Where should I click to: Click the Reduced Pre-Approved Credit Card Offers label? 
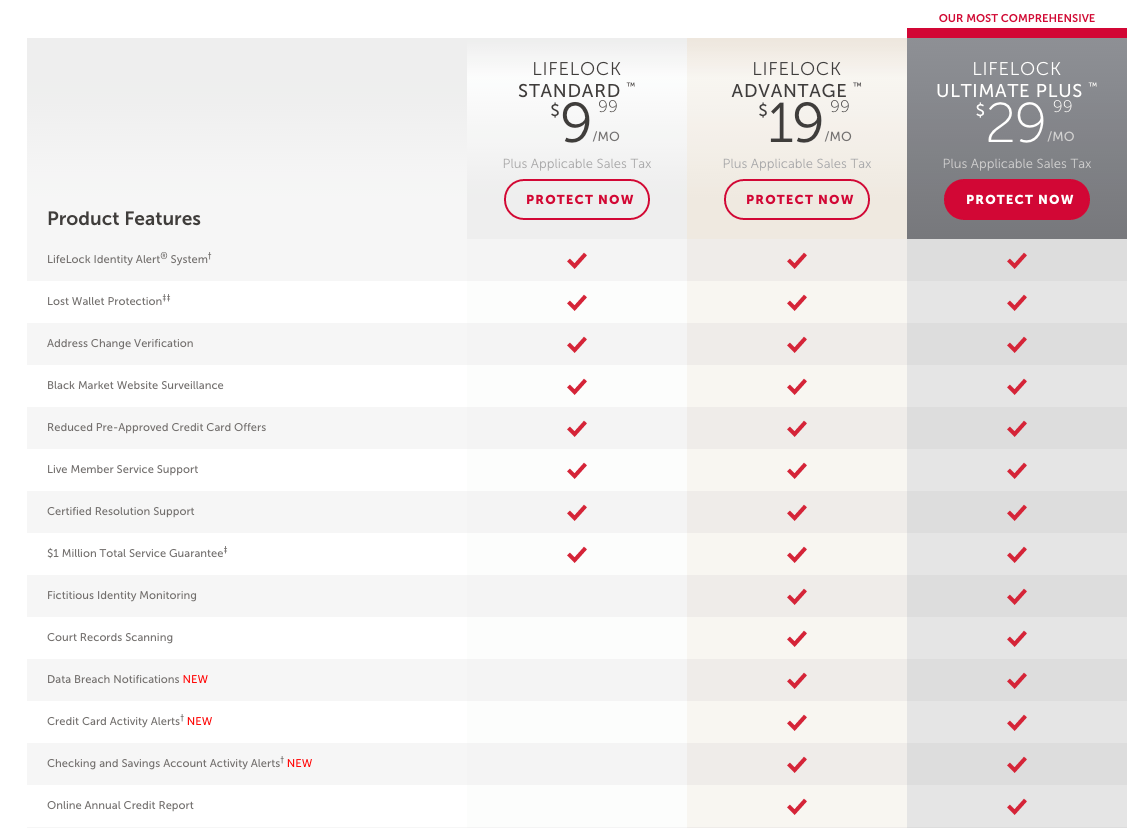[x=156, y=427]
